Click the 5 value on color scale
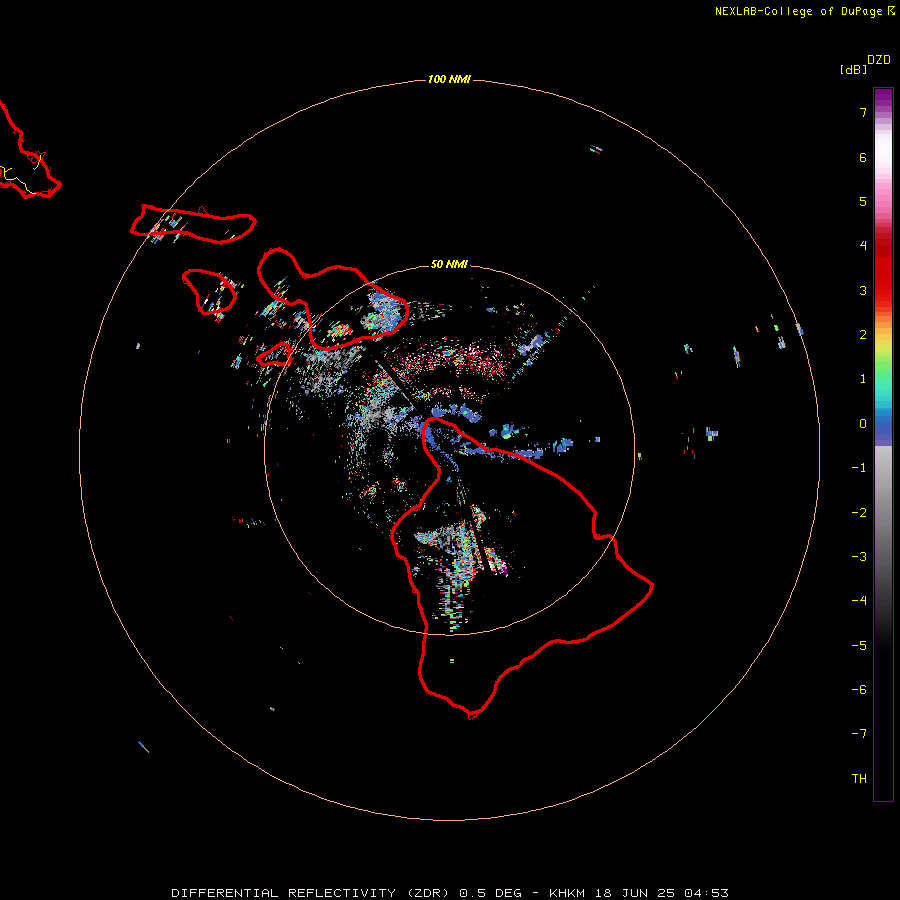The image size is (900, 900). point(863,201)
